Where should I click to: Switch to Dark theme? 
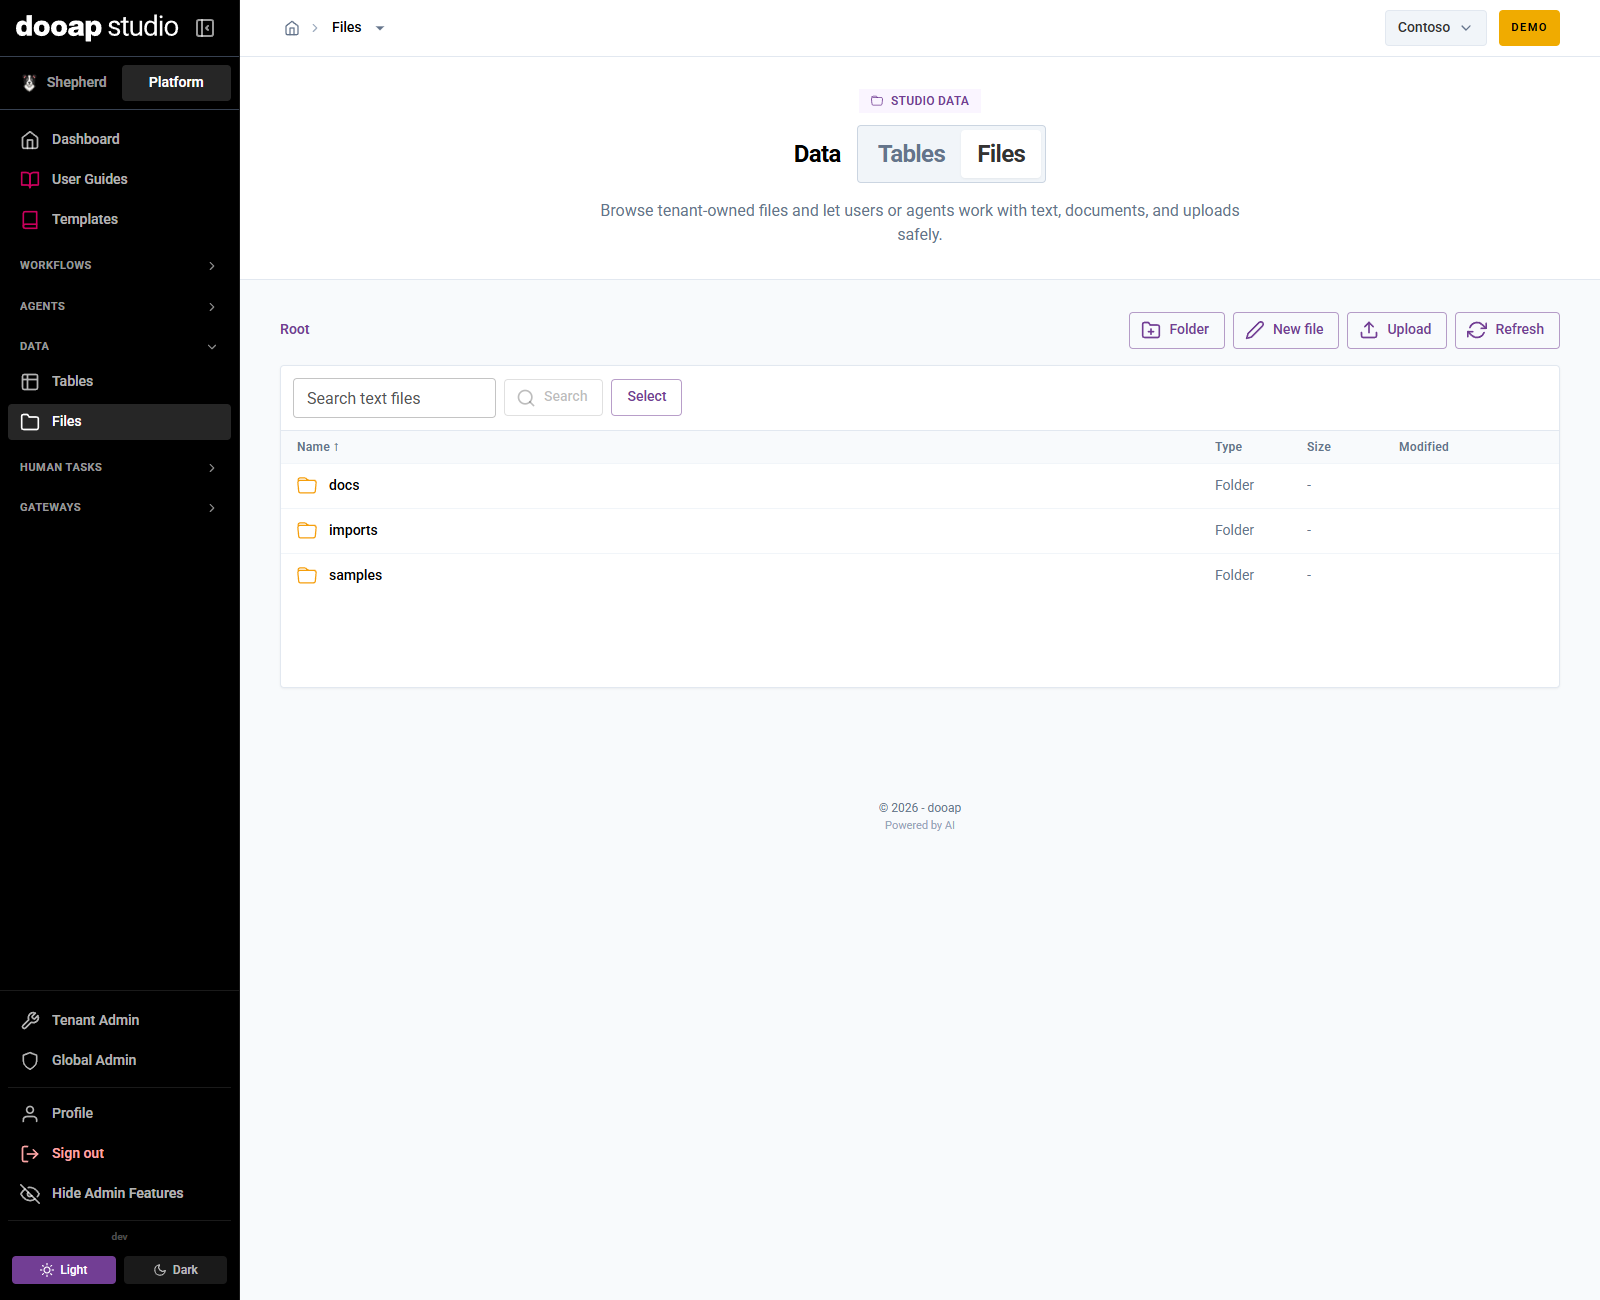(175, 1270)
